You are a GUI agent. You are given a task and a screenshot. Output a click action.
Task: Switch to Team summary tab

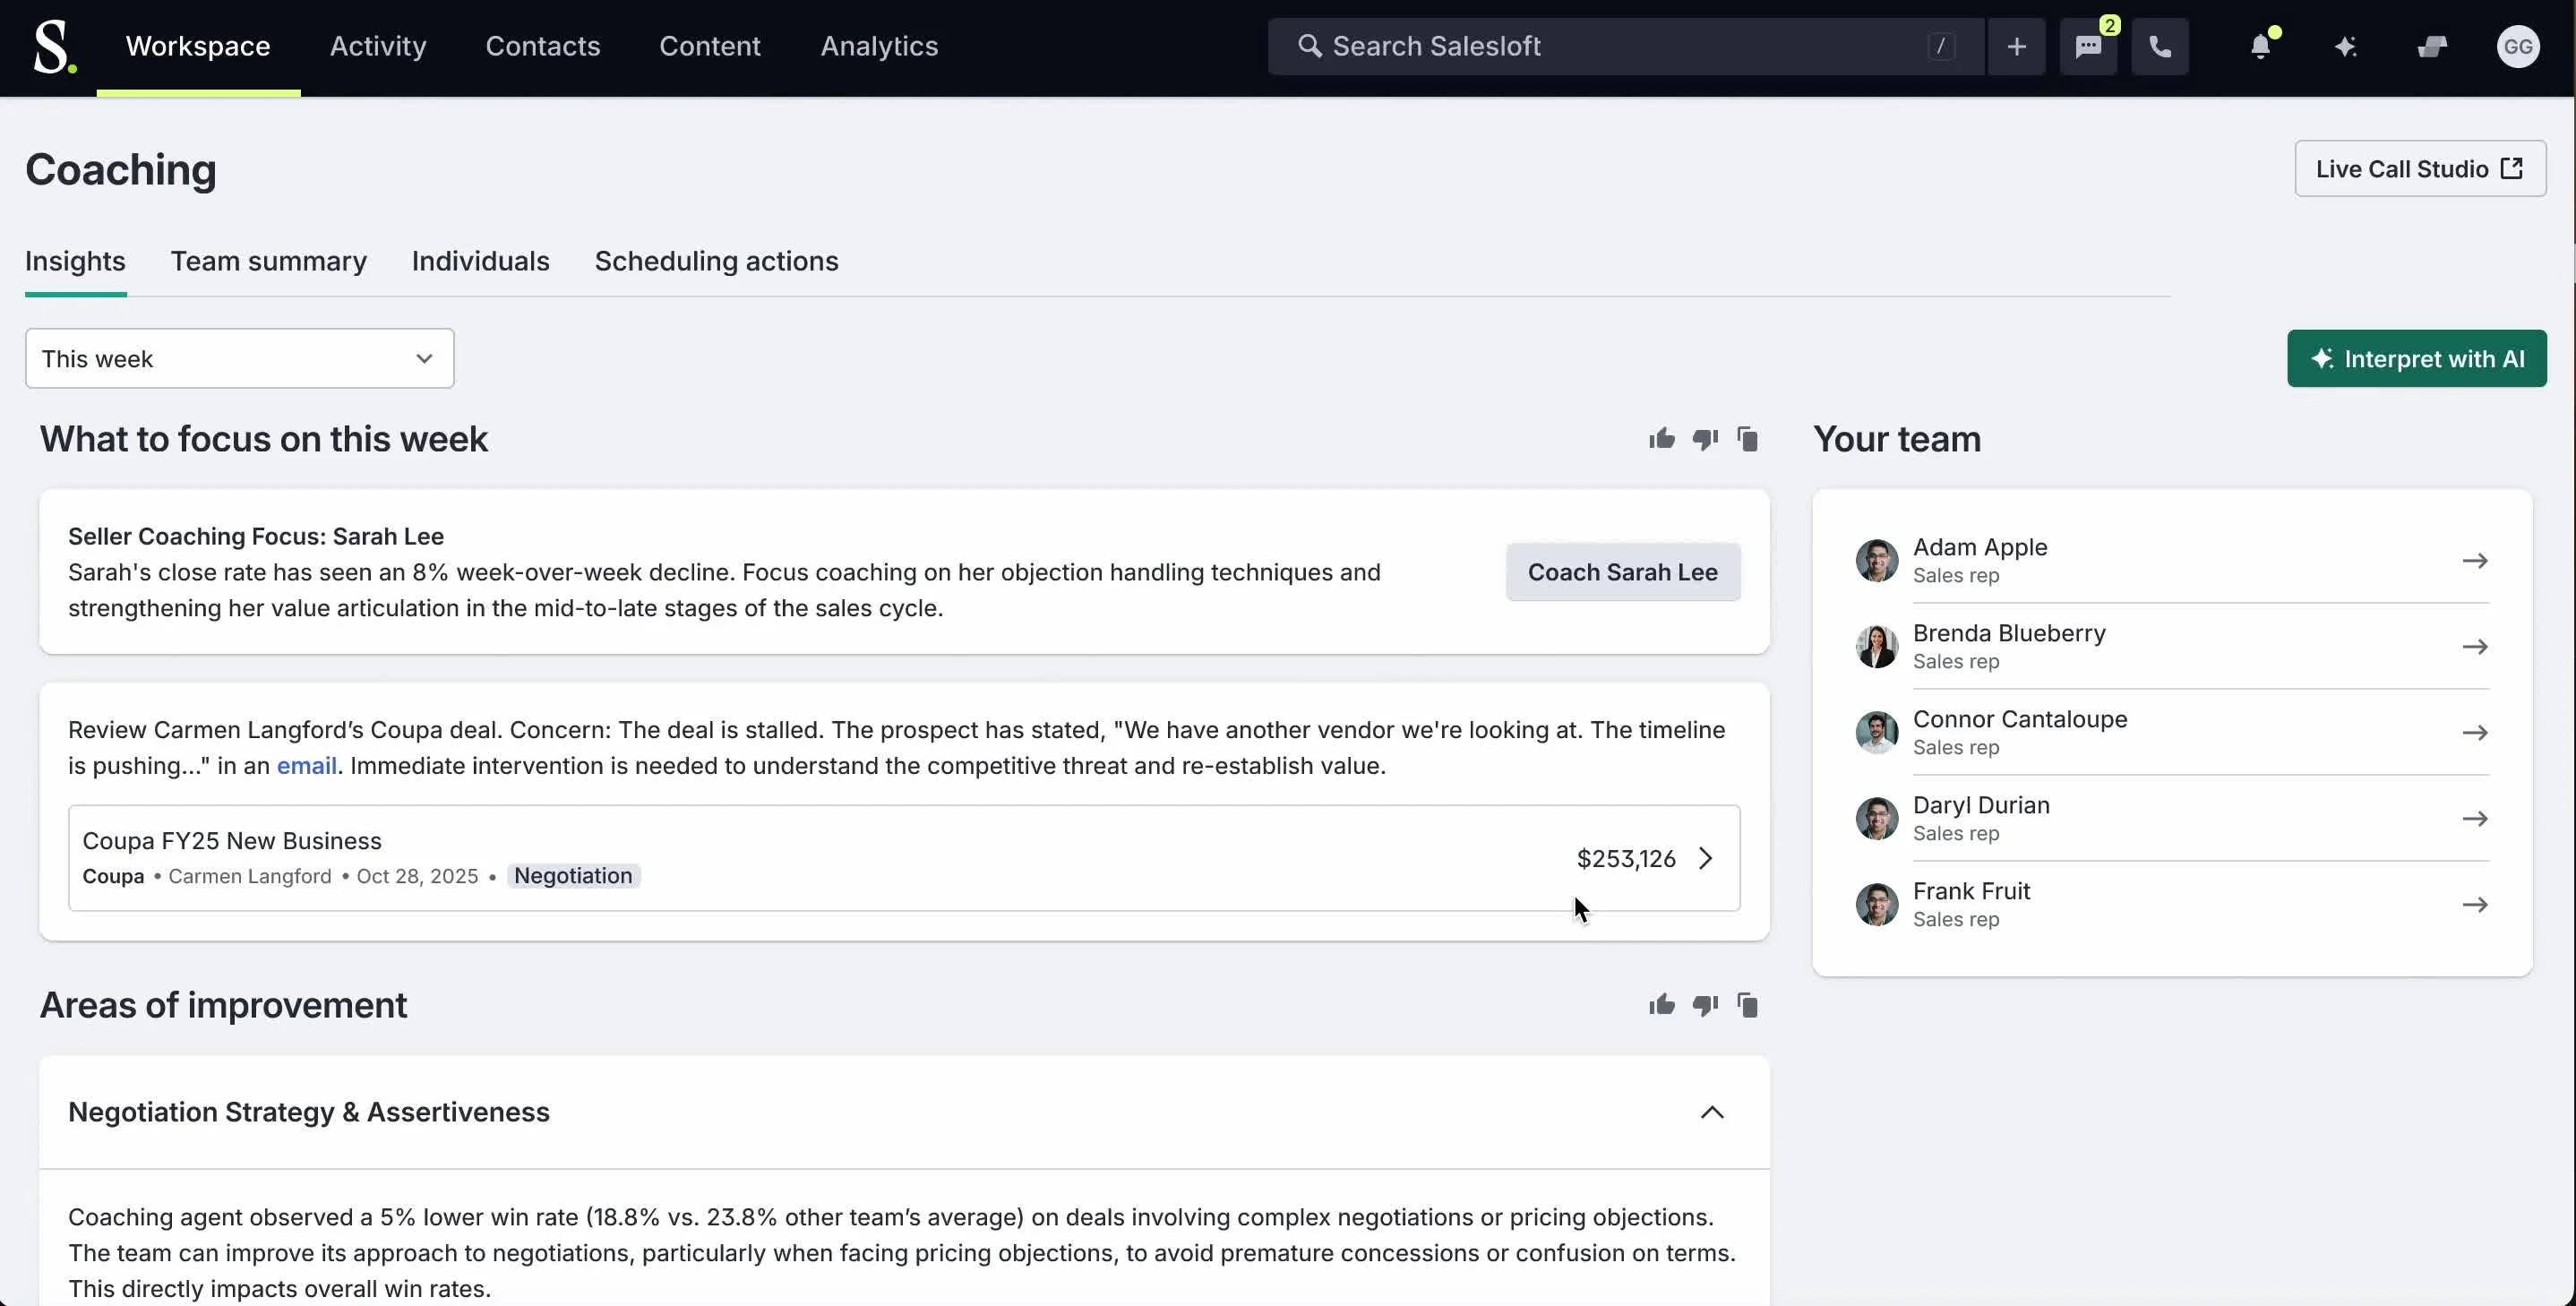tap(268, 261)
